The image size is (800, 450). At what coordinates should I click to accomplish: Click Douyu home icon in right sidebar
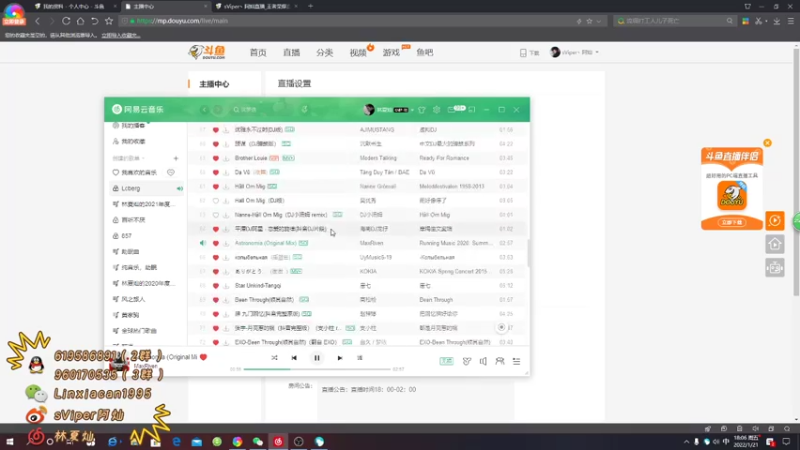point(775,244)
